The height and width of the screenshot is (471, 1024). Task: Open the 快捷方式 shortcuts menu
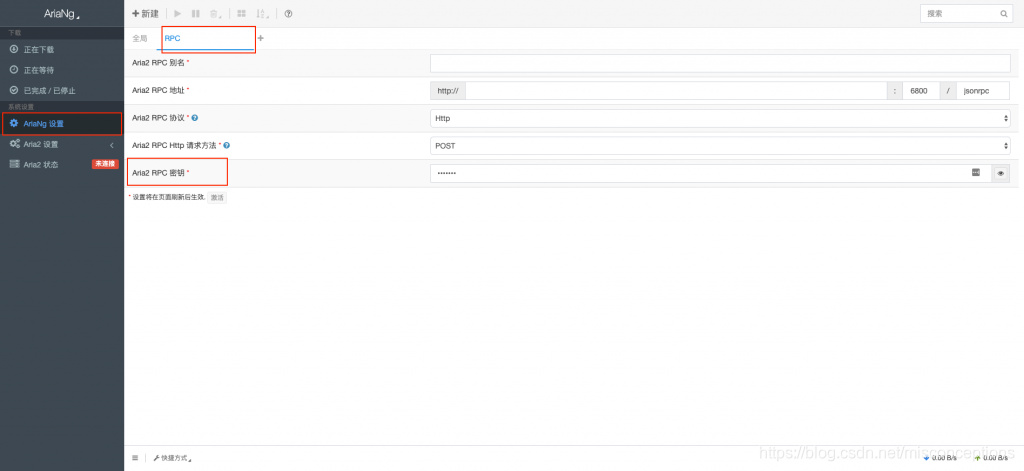(172, 459)
